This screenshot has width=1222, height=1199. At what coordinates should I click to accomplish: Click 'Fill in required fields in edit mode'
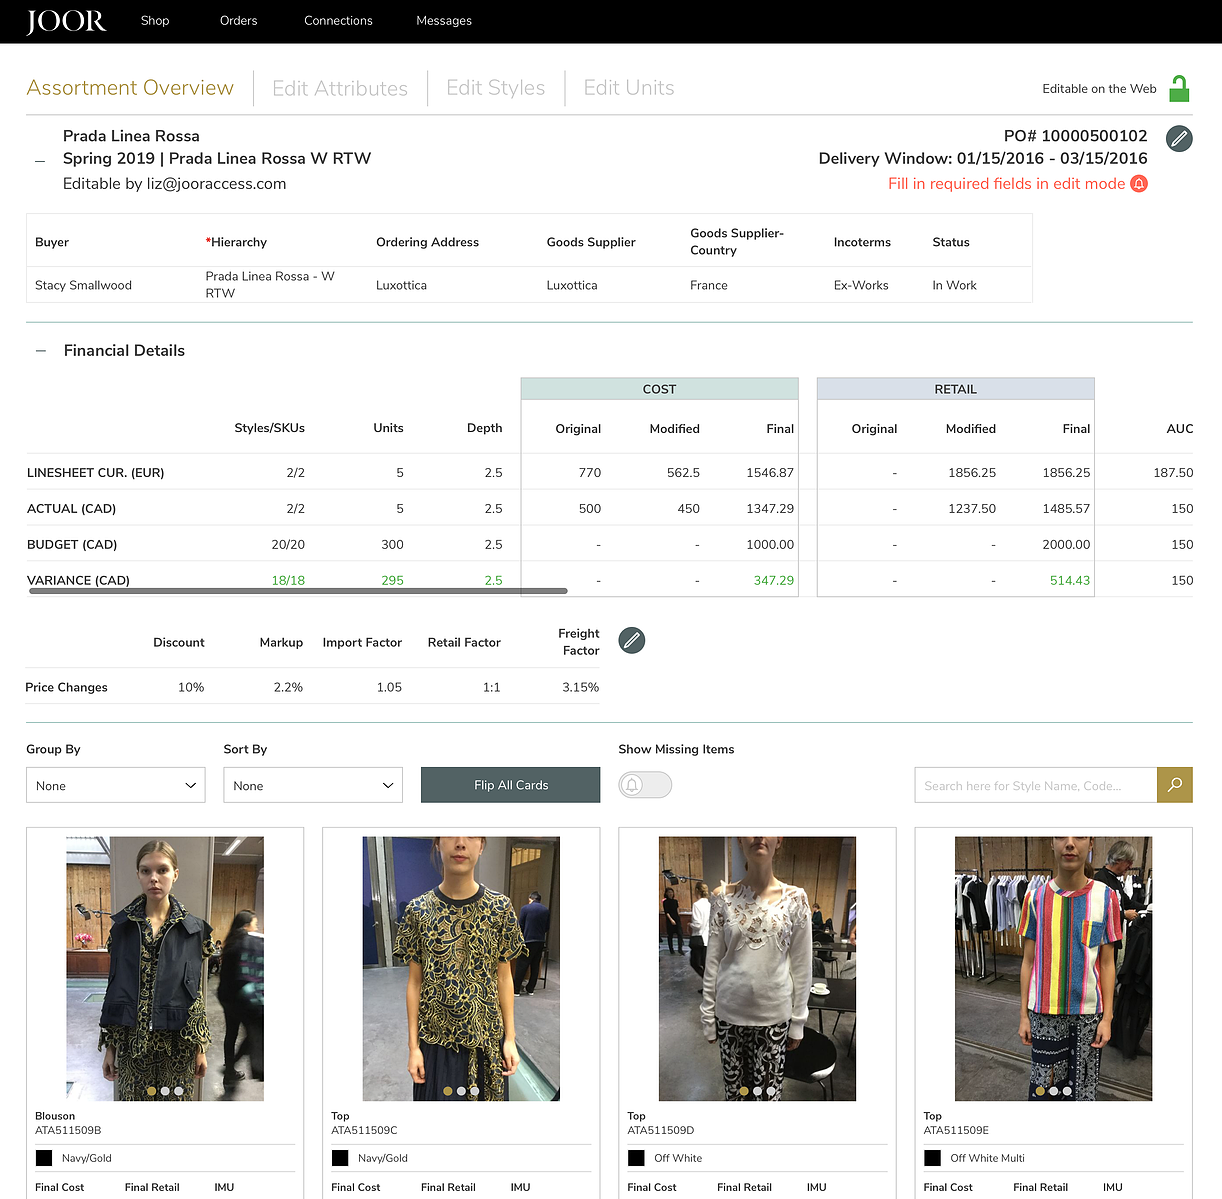click(1006, 184)
